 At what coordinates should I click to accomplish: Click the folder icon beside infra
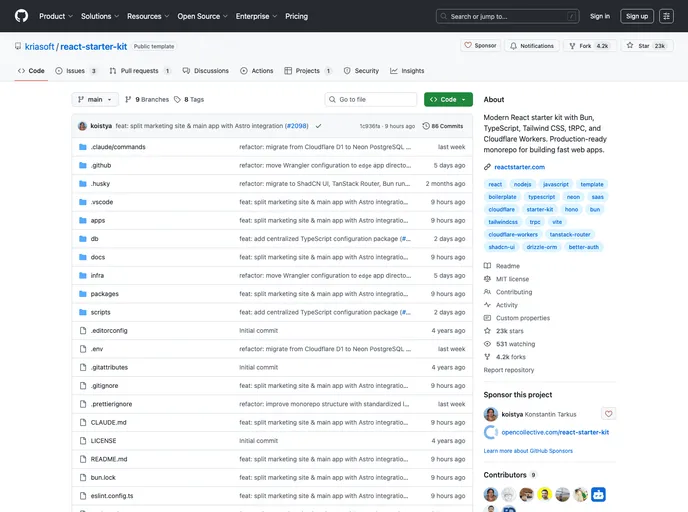click(82, 276)
